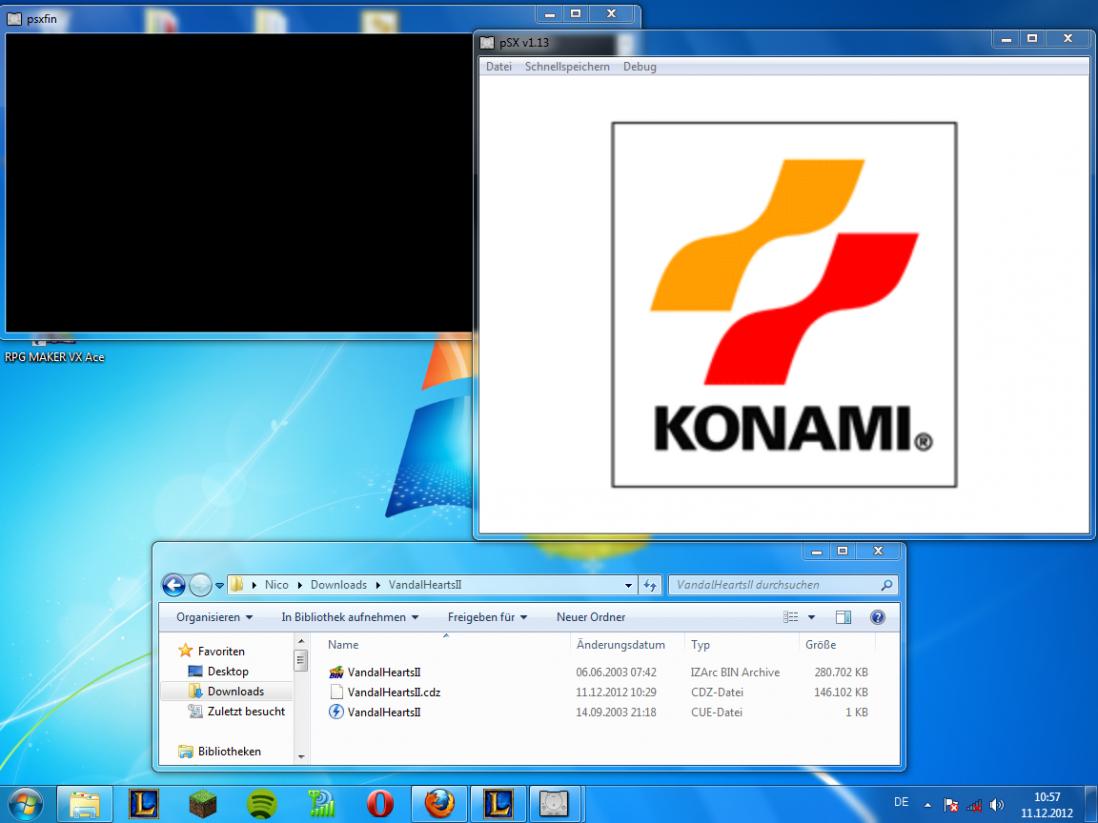1098x823 pixels.
Task: Launch the Opera browser from the taskbar
Action: [380, 803]
